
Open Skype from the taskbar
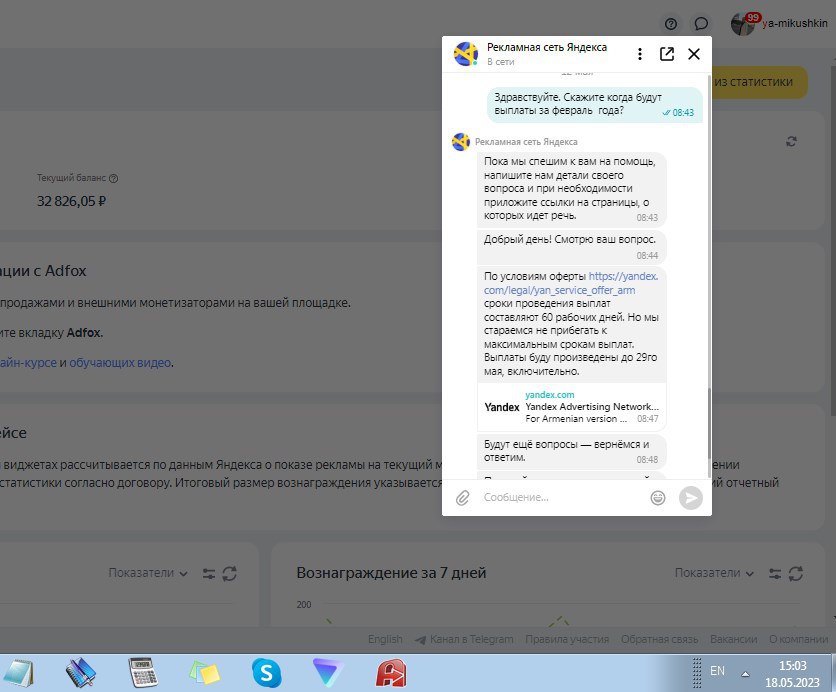point(266,673)
